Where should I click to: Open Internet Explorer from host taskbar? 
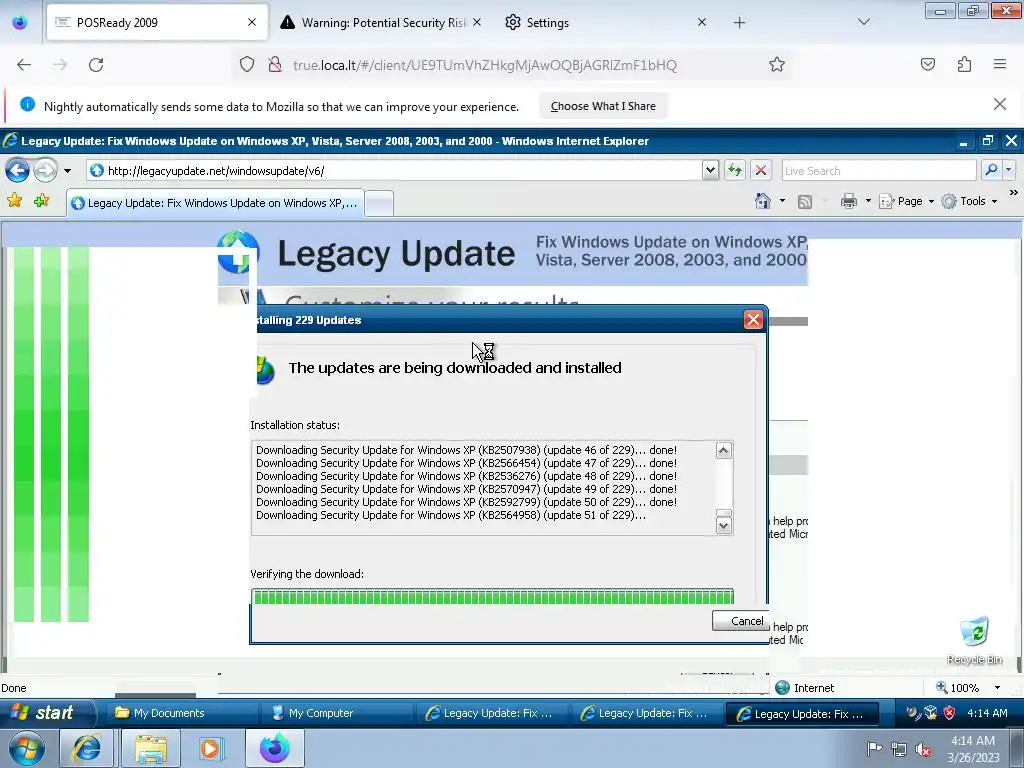pos(88,748)
